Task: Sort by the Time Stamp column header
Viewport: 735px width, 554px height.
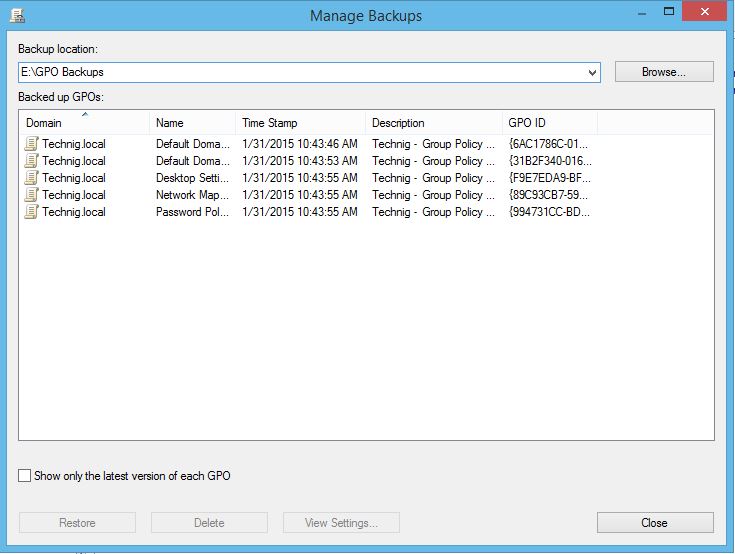Action: pyautogui.click(x=300, y=123)
